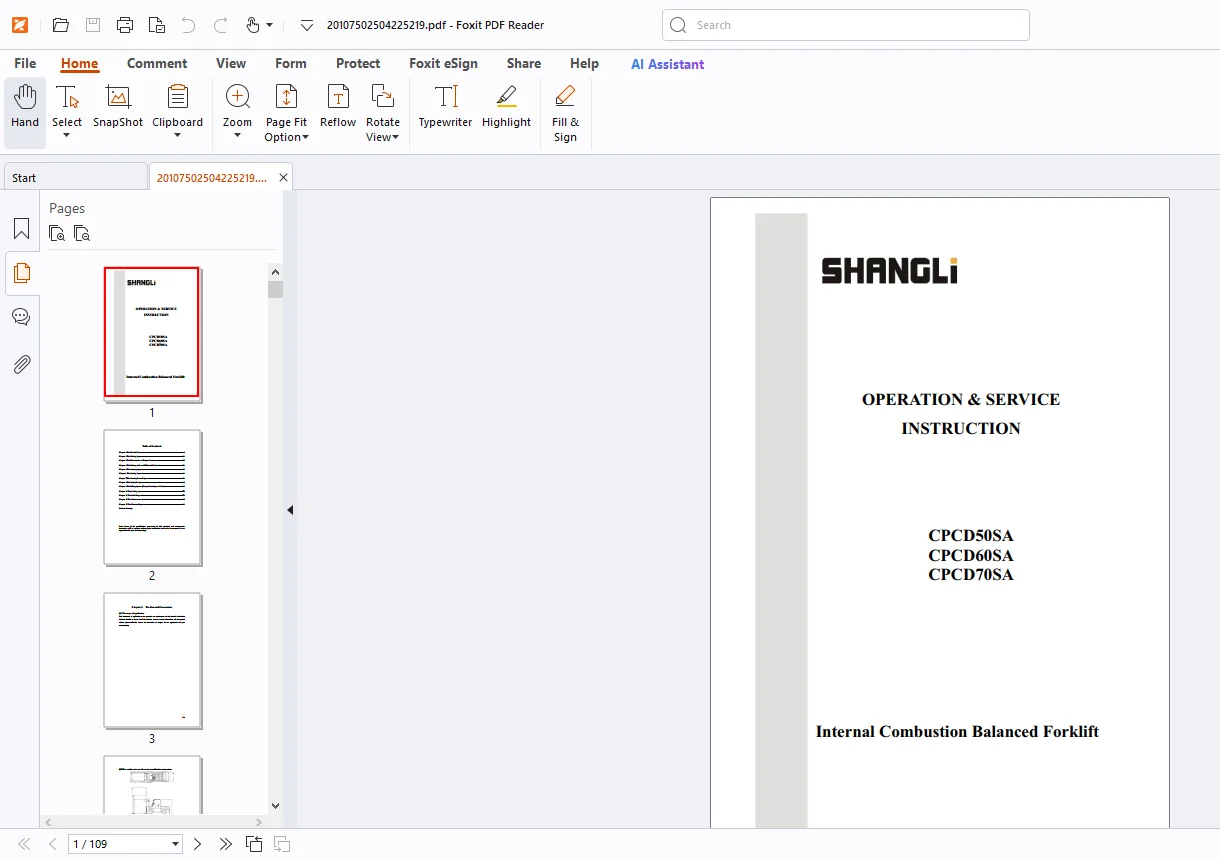Go to next page arrow
This screenshot has height=860, width=1220.
pos(198,844)
